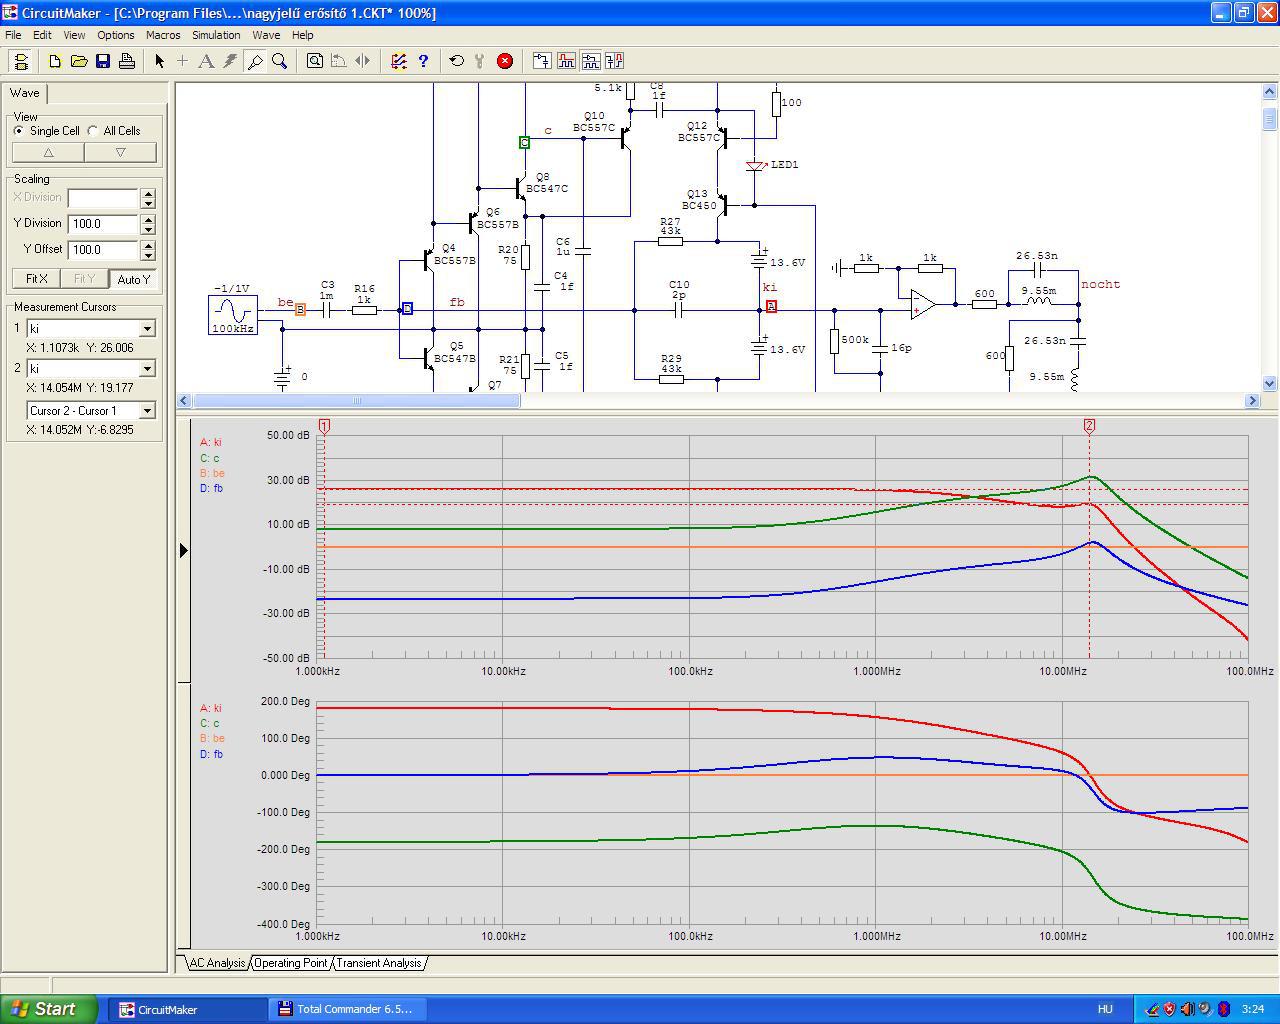The height and width of the screenshot is (1024, 1280).
Task: Select the arrow pointer tool
Action: [159, 61]
